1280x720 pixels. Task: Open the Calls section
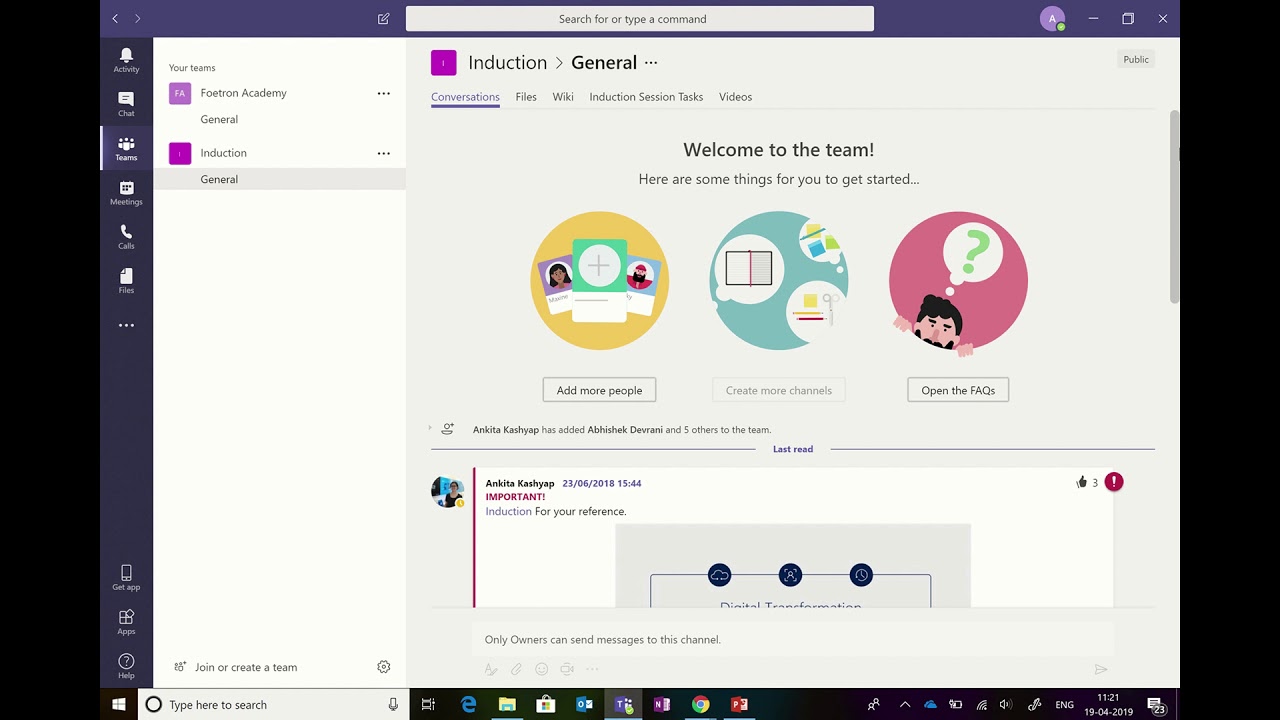pyautogui.click(x=126, y=236)
